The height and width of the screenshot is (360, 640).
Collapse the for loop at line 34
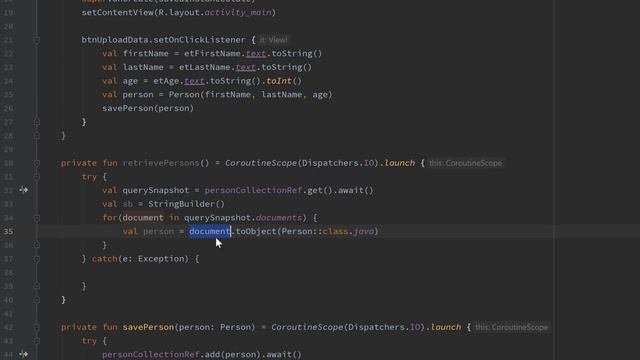(x=36, y=218)
